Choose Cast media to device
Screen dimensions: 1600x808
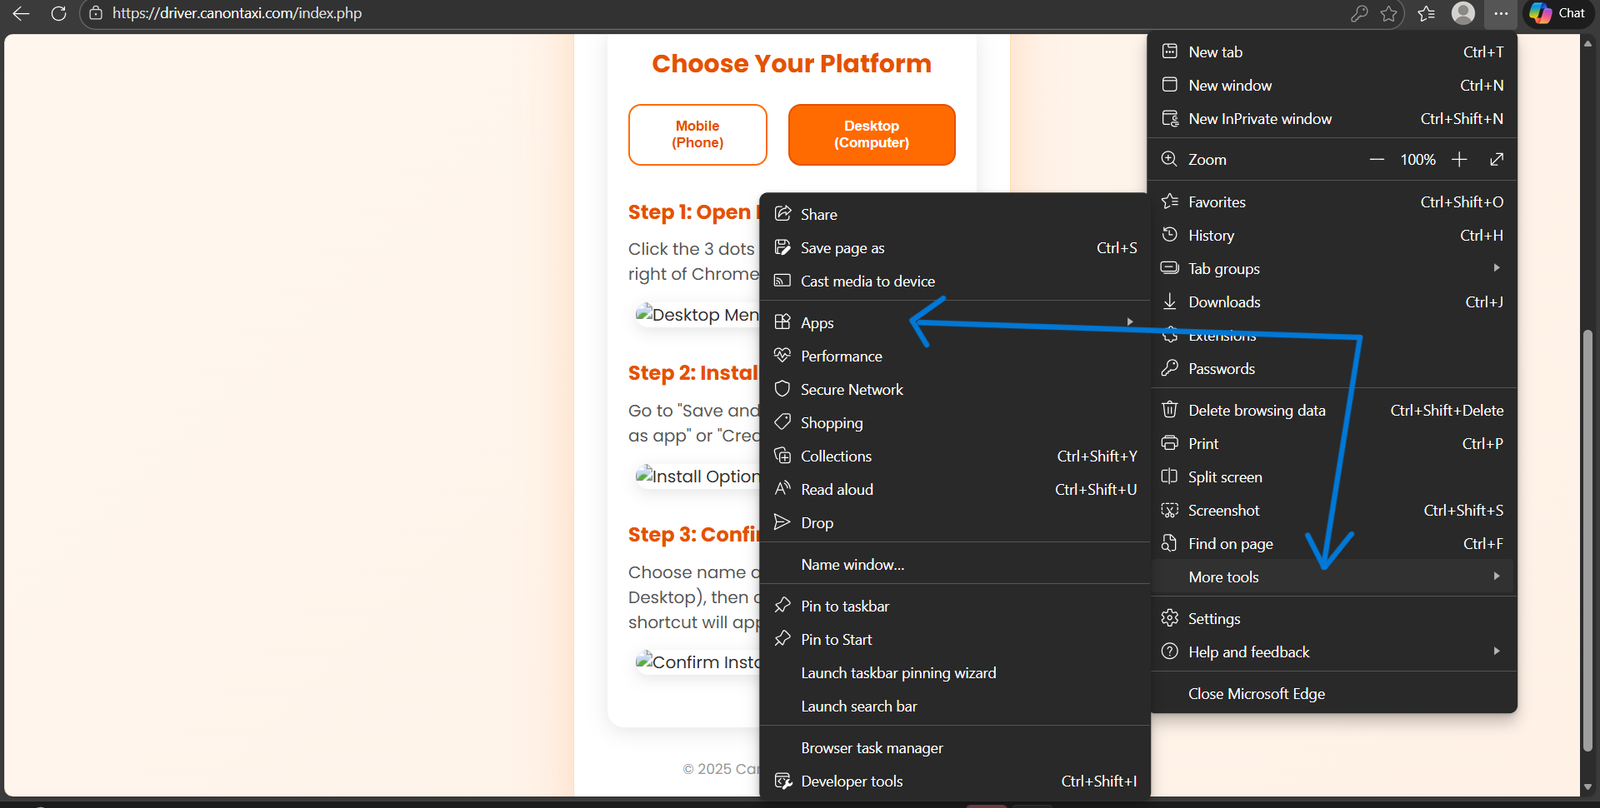click(955, 281)
